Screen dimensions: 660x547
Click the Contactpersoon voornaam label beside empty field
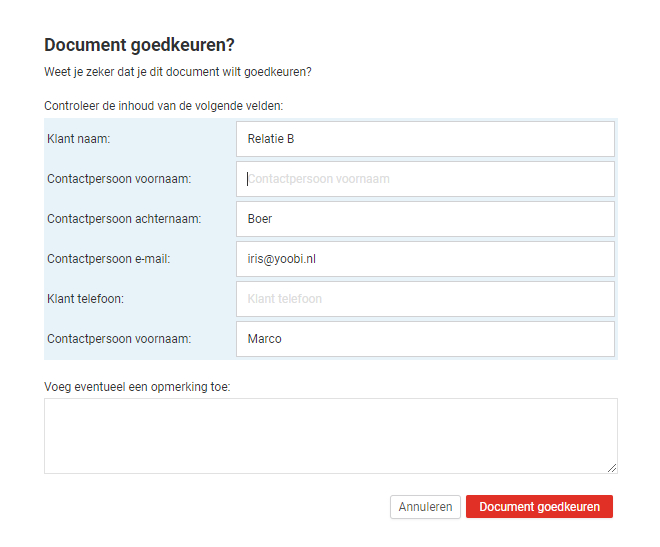pyautogui.click(x=119, y=179)
